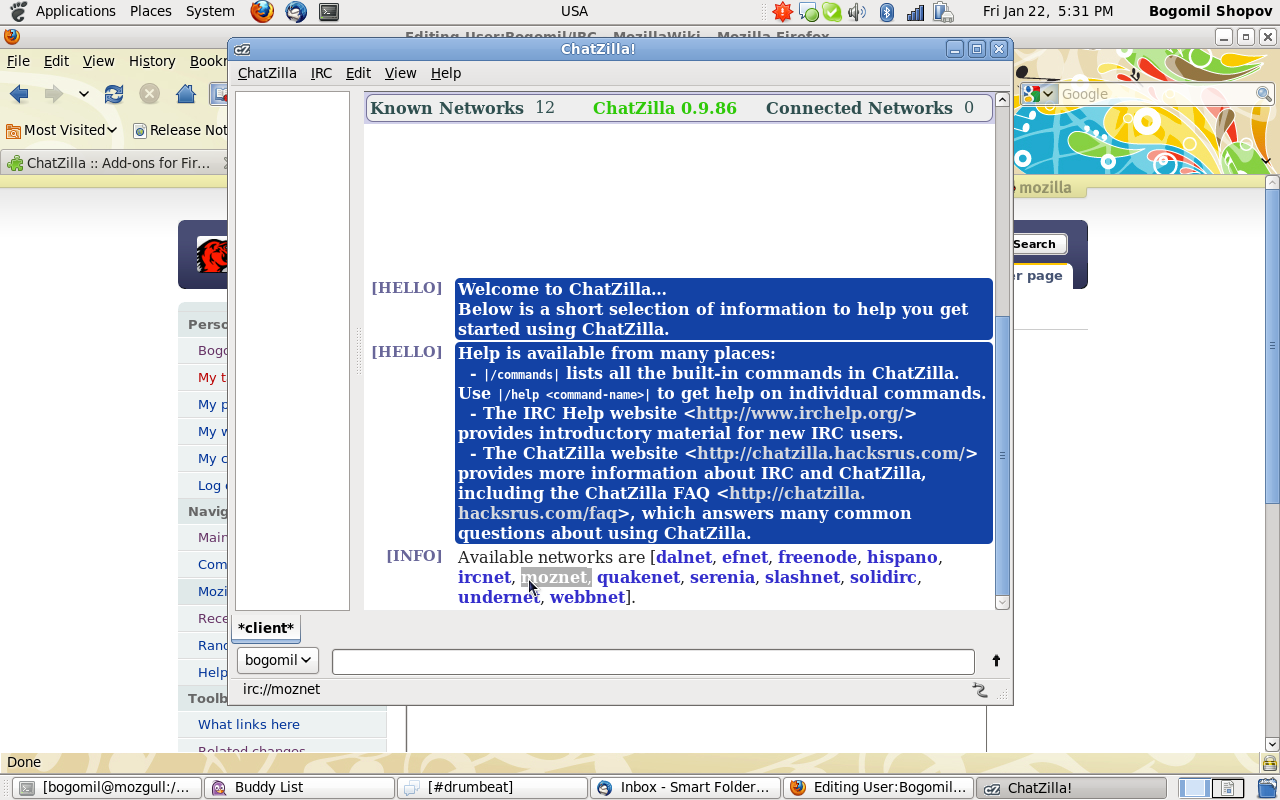Connect to the freenode network link
This screenshot has width=1280, height=800.
(x=817, y=557)
